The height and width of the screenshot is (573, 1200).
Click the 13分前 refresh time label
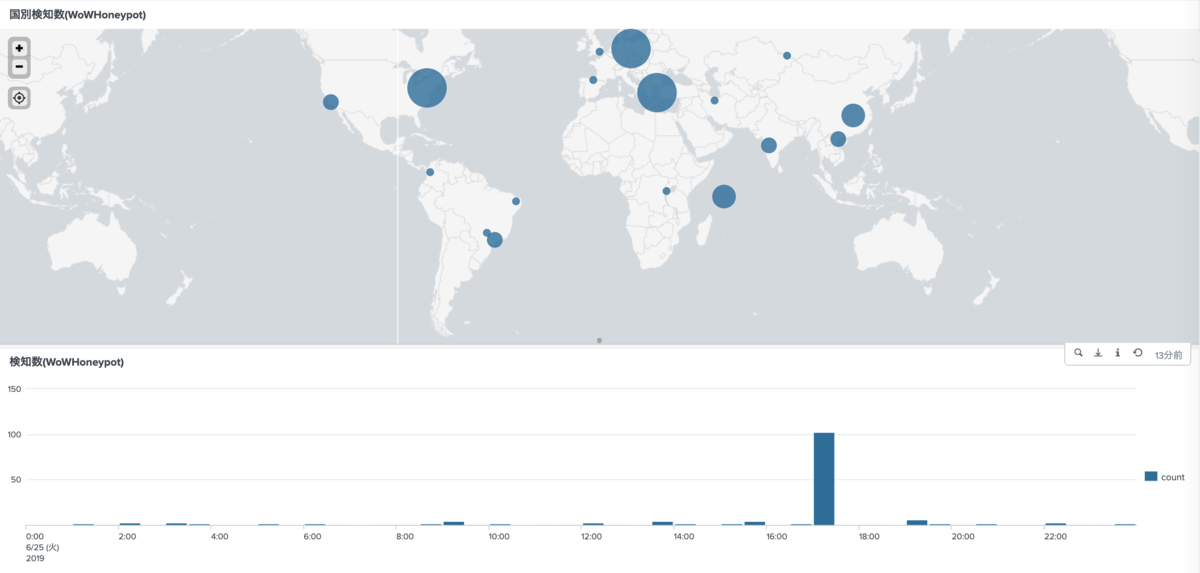click(x=1168, y=354)
